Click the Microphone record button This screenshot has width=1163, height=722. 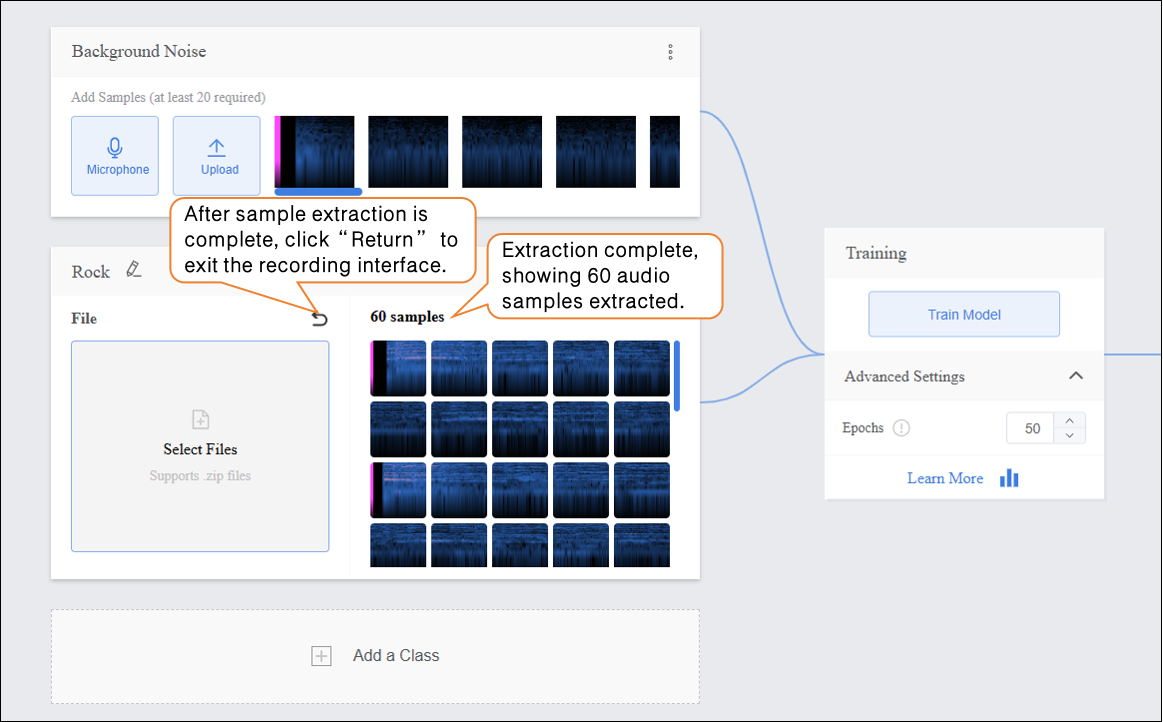[115, 156]
